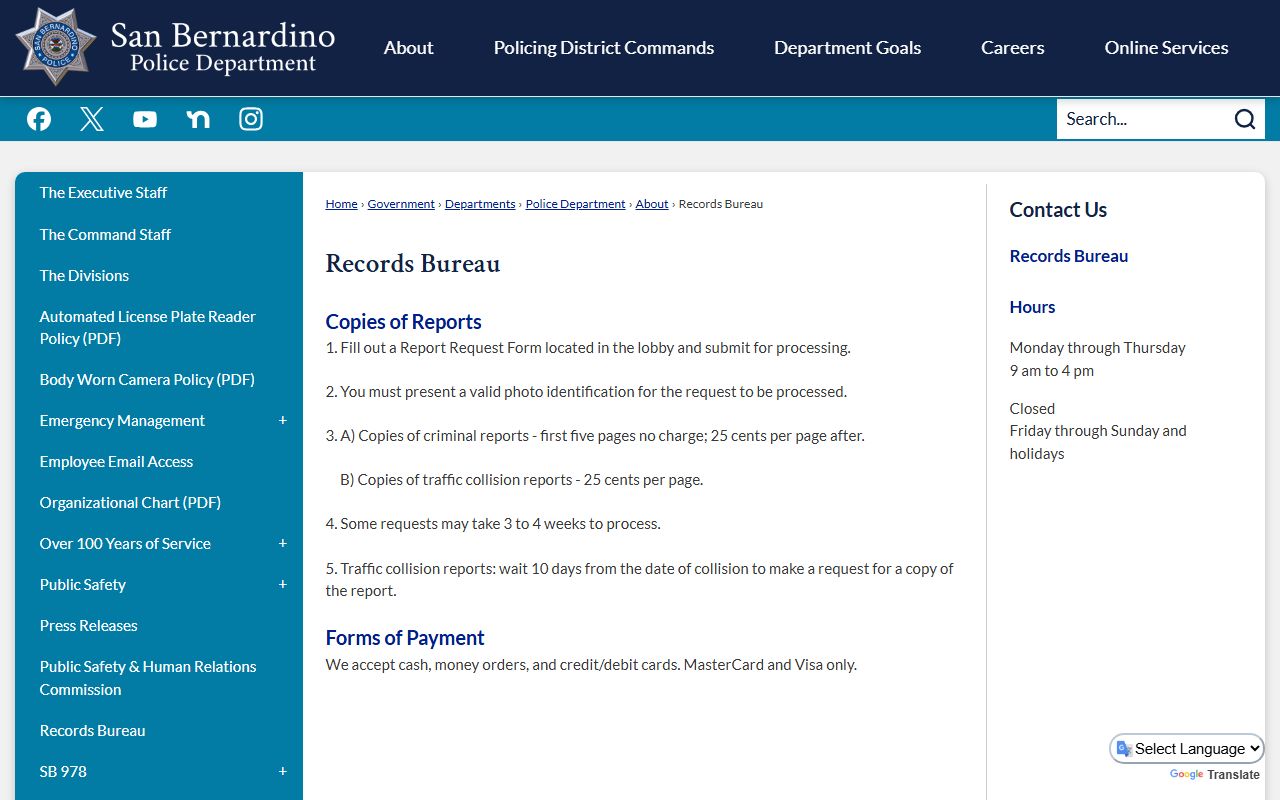Open the Policing District Commands menu
This screenshot has width=1280, height=800.
pos(604,48)
